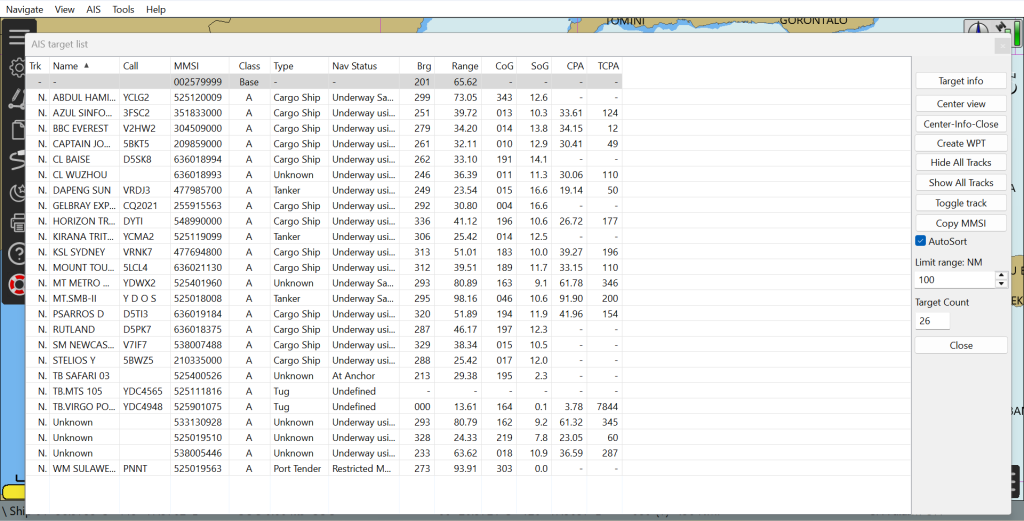Click the print chart icon

[17, 223]
